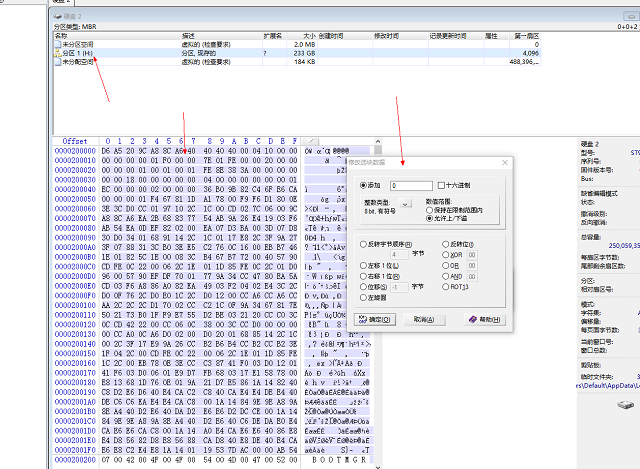Select 左旋圈 rotate-left radio option
This screenshot has width=640, height=469.
pos(363,298)
